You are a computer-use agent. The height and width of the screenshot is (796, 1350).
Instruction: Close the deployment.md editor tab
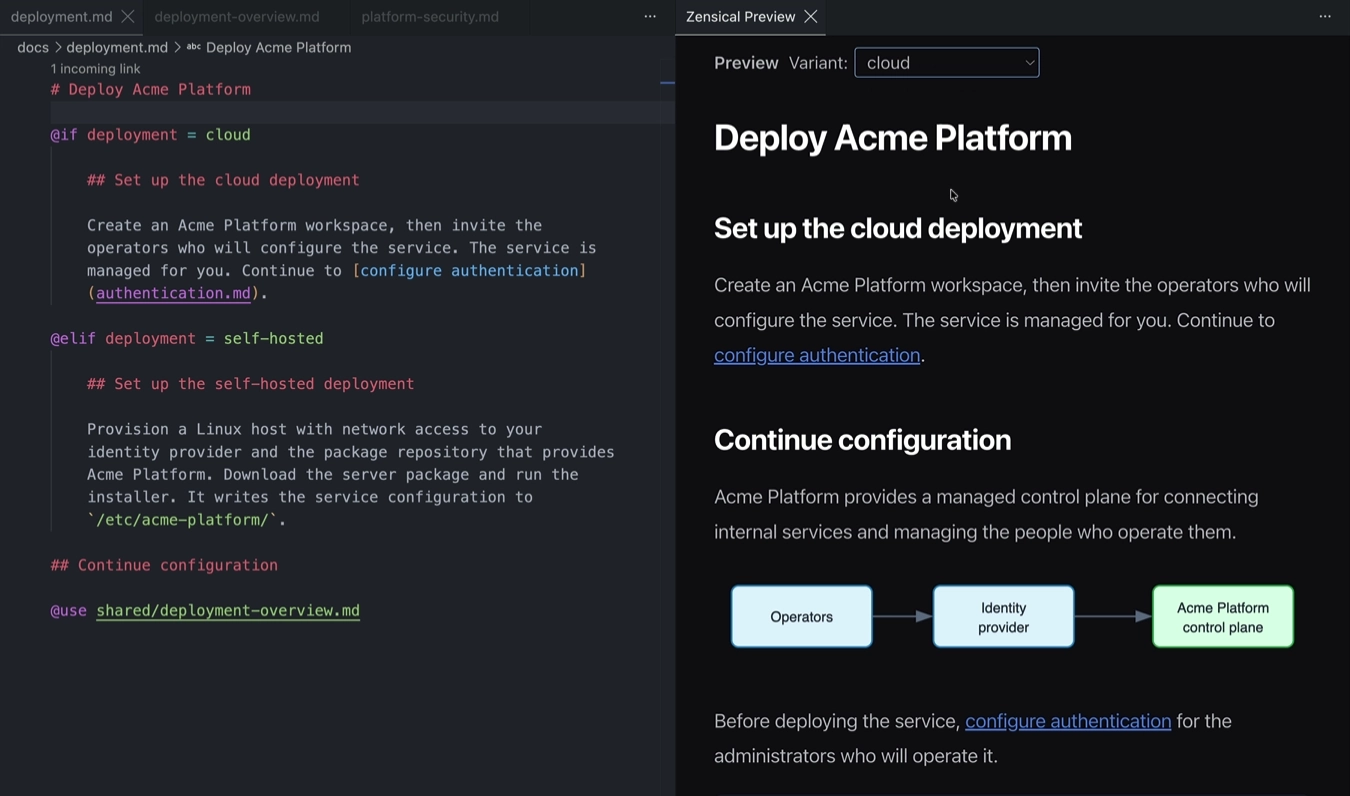point(127,17)
